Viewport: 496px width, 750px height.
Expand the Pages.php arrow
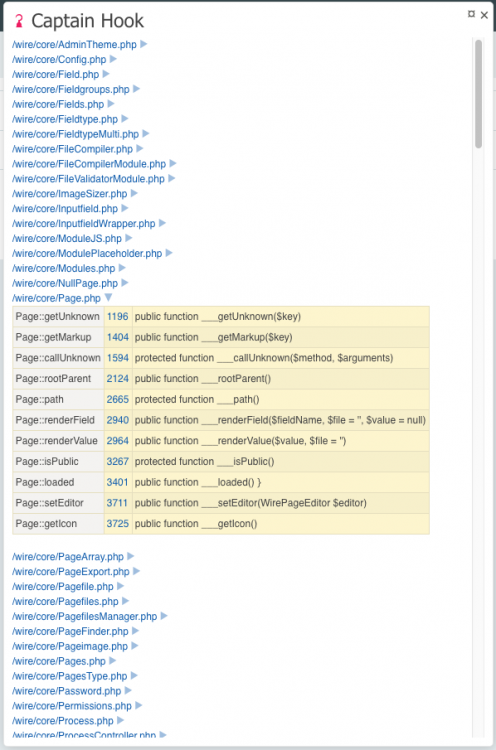(113, 660)
